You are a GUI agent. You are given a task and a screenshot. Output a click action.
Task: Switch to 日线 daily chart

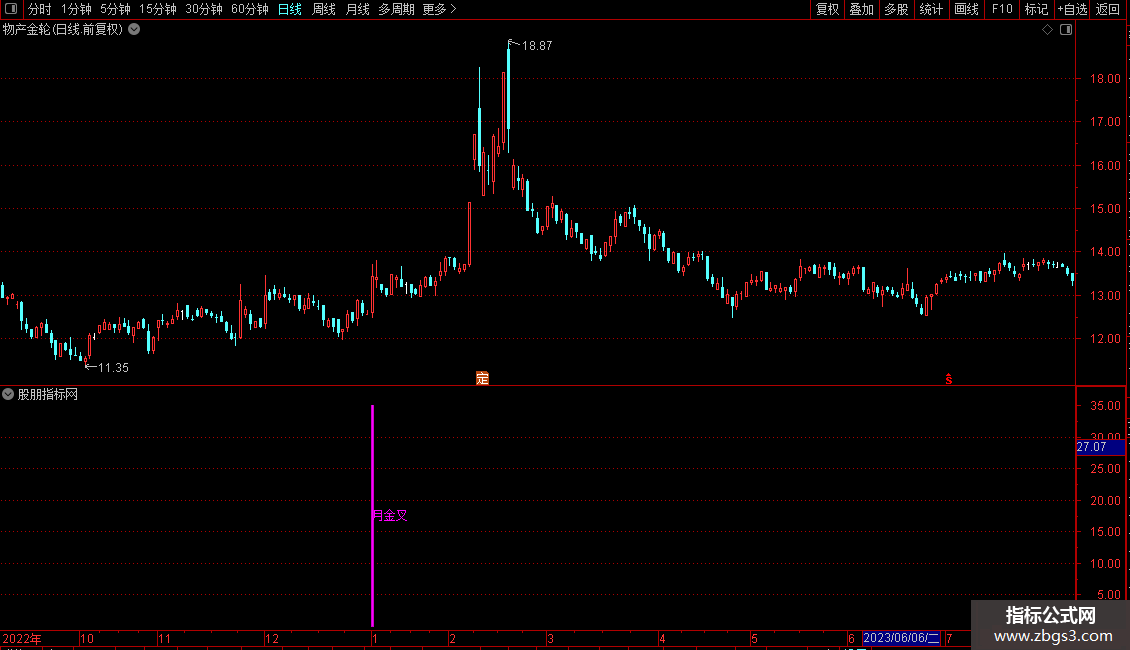pos(290,9)
